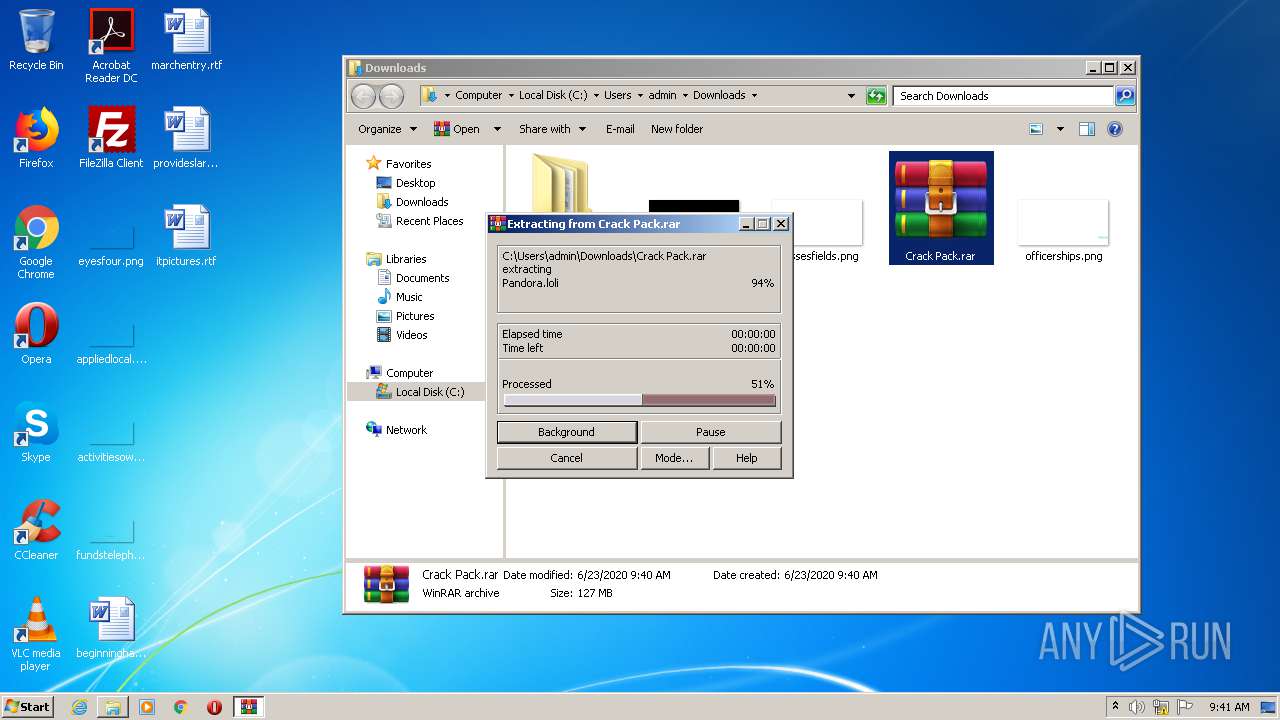This screenshot has width=1280, height=720.
Task: Click New folder in the Explorer toolbar
Action: [x=677, y=129]
